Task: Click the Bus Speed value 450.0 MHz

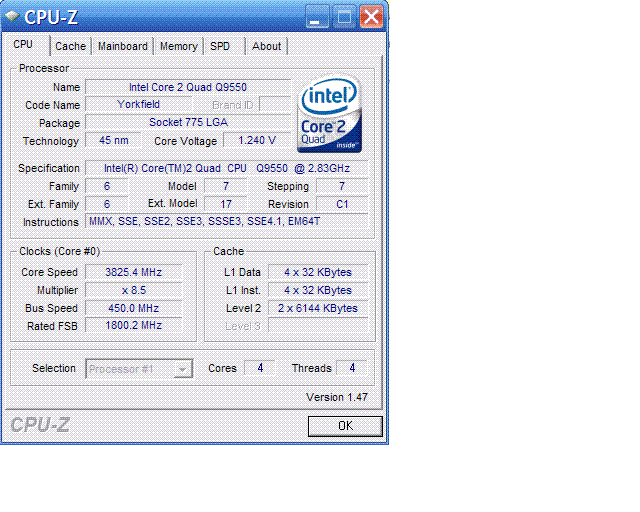Action: 133,308
